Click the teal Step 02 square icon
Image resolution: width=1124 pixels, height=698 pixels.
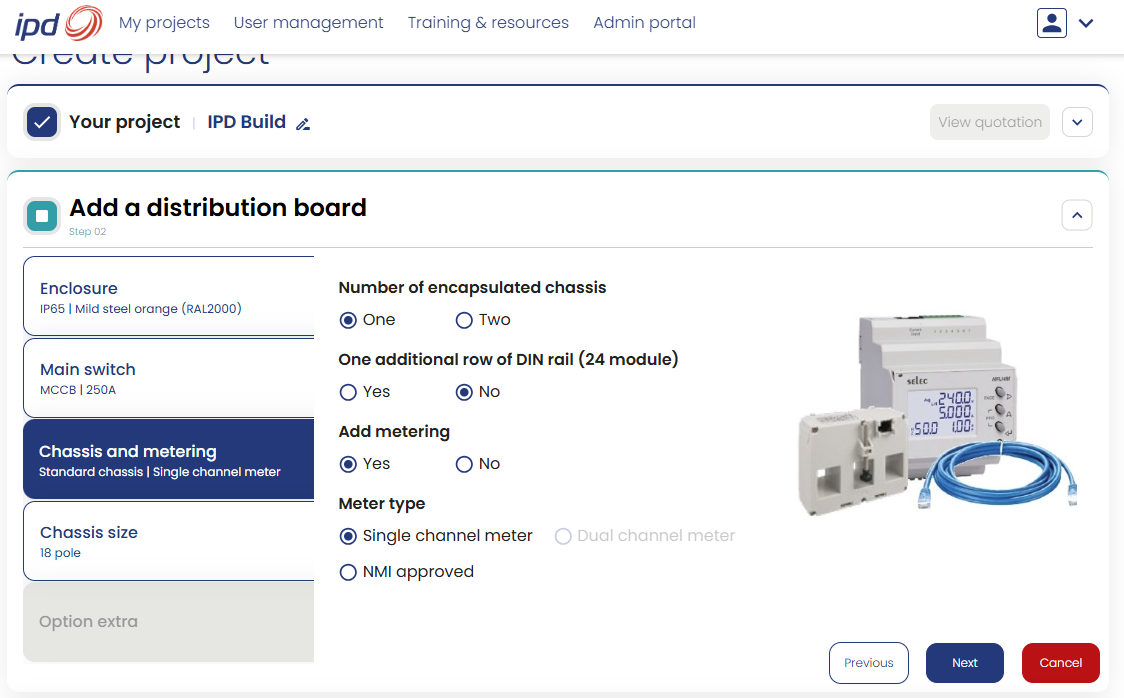point(42,216)
